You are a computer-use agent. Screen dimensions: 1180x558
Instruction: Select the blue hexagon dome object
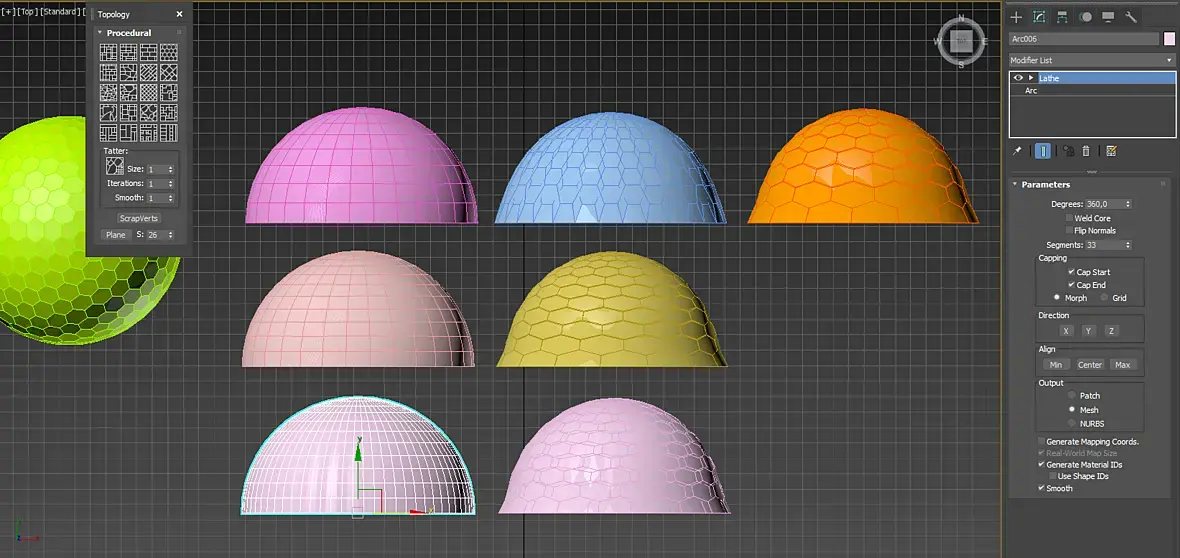click(x=610, y=169)
